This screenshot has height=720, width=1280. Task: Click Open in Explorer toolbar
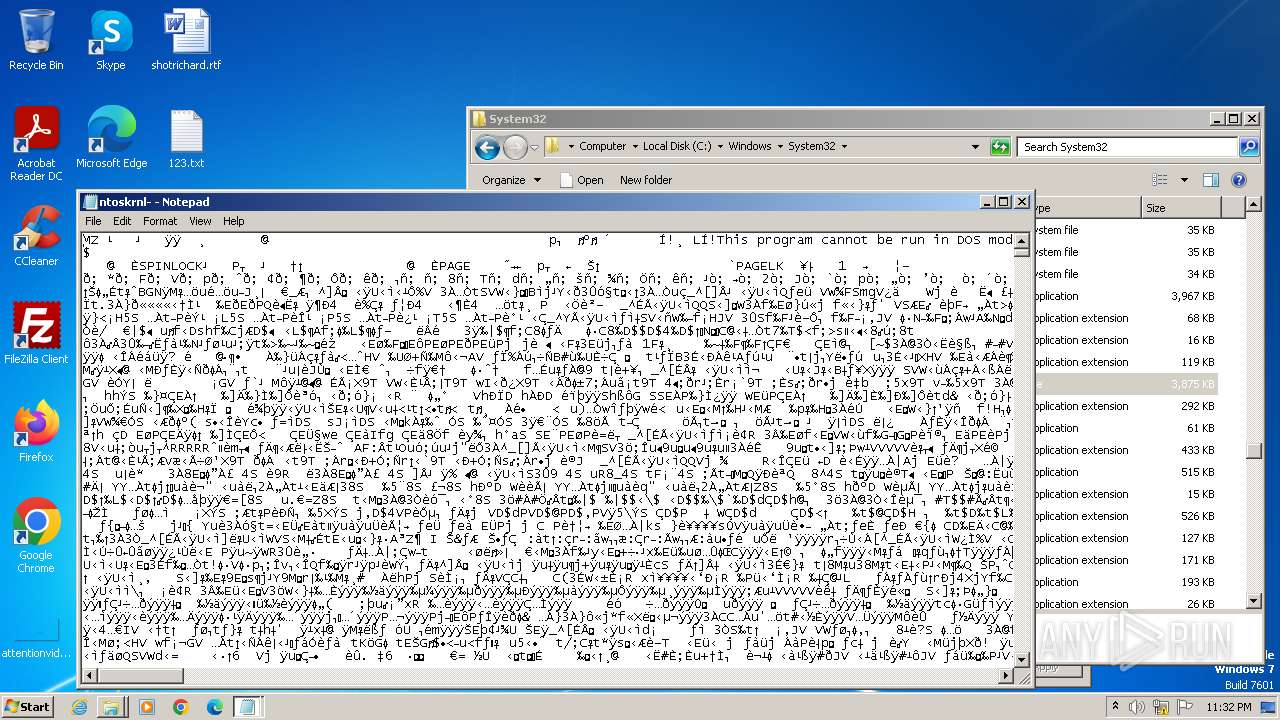click(x=581, y=180)
